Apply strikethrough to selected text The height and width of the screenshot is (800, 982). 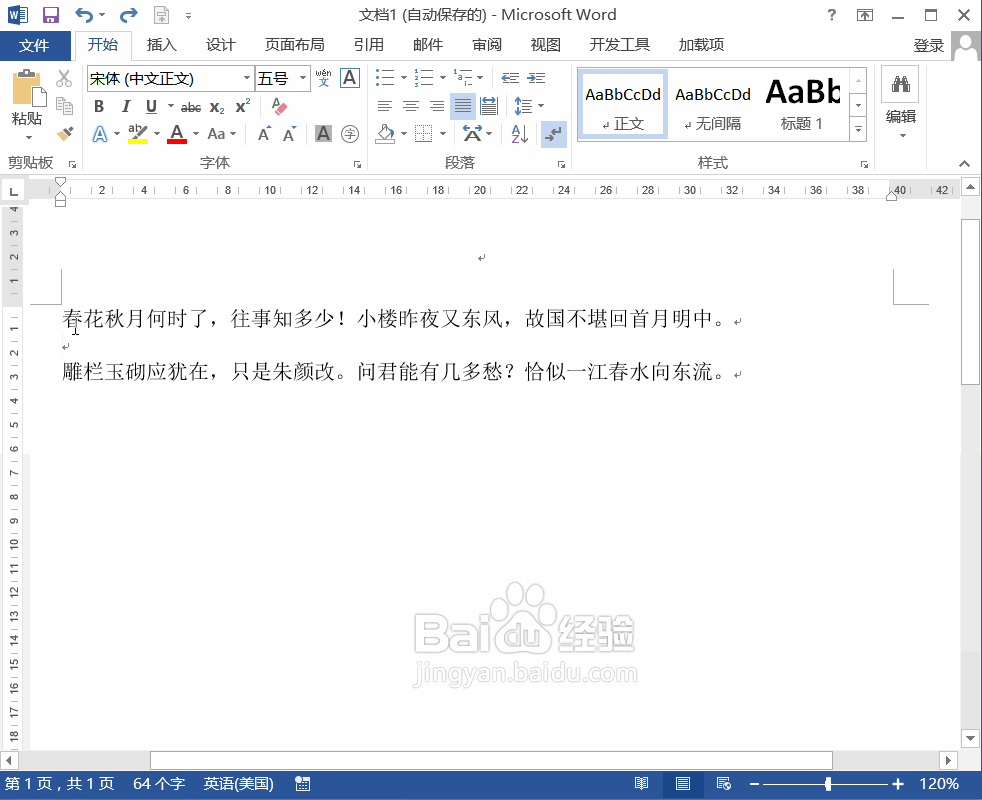190,106
